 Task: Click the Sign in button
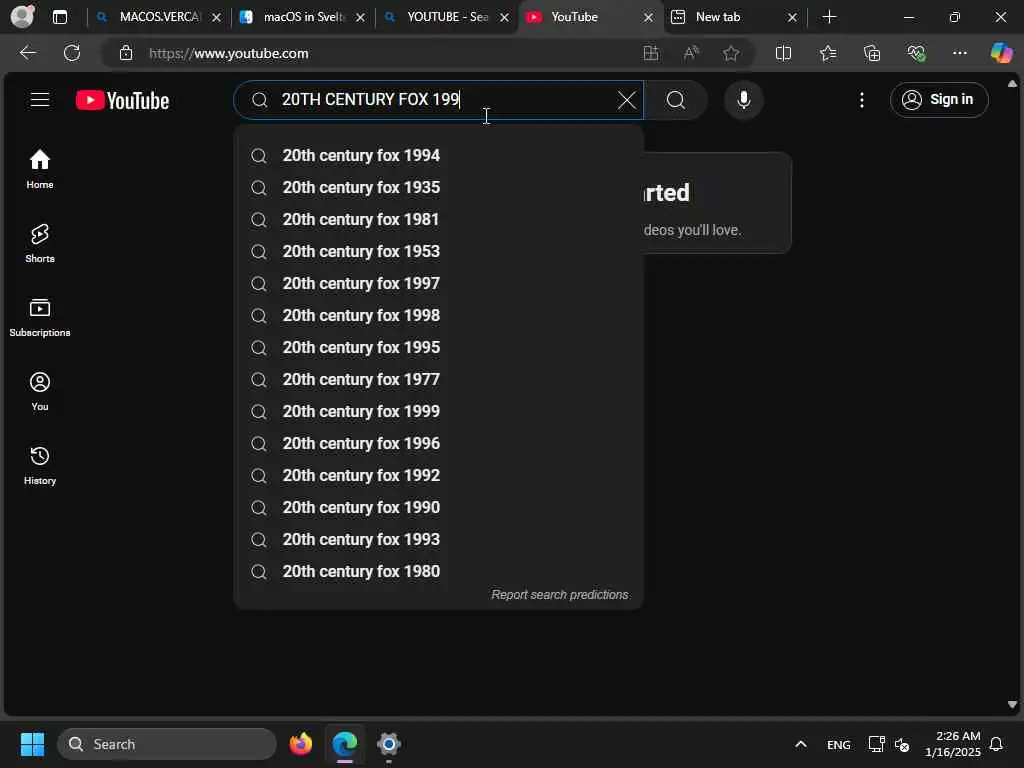click(938, 100)
